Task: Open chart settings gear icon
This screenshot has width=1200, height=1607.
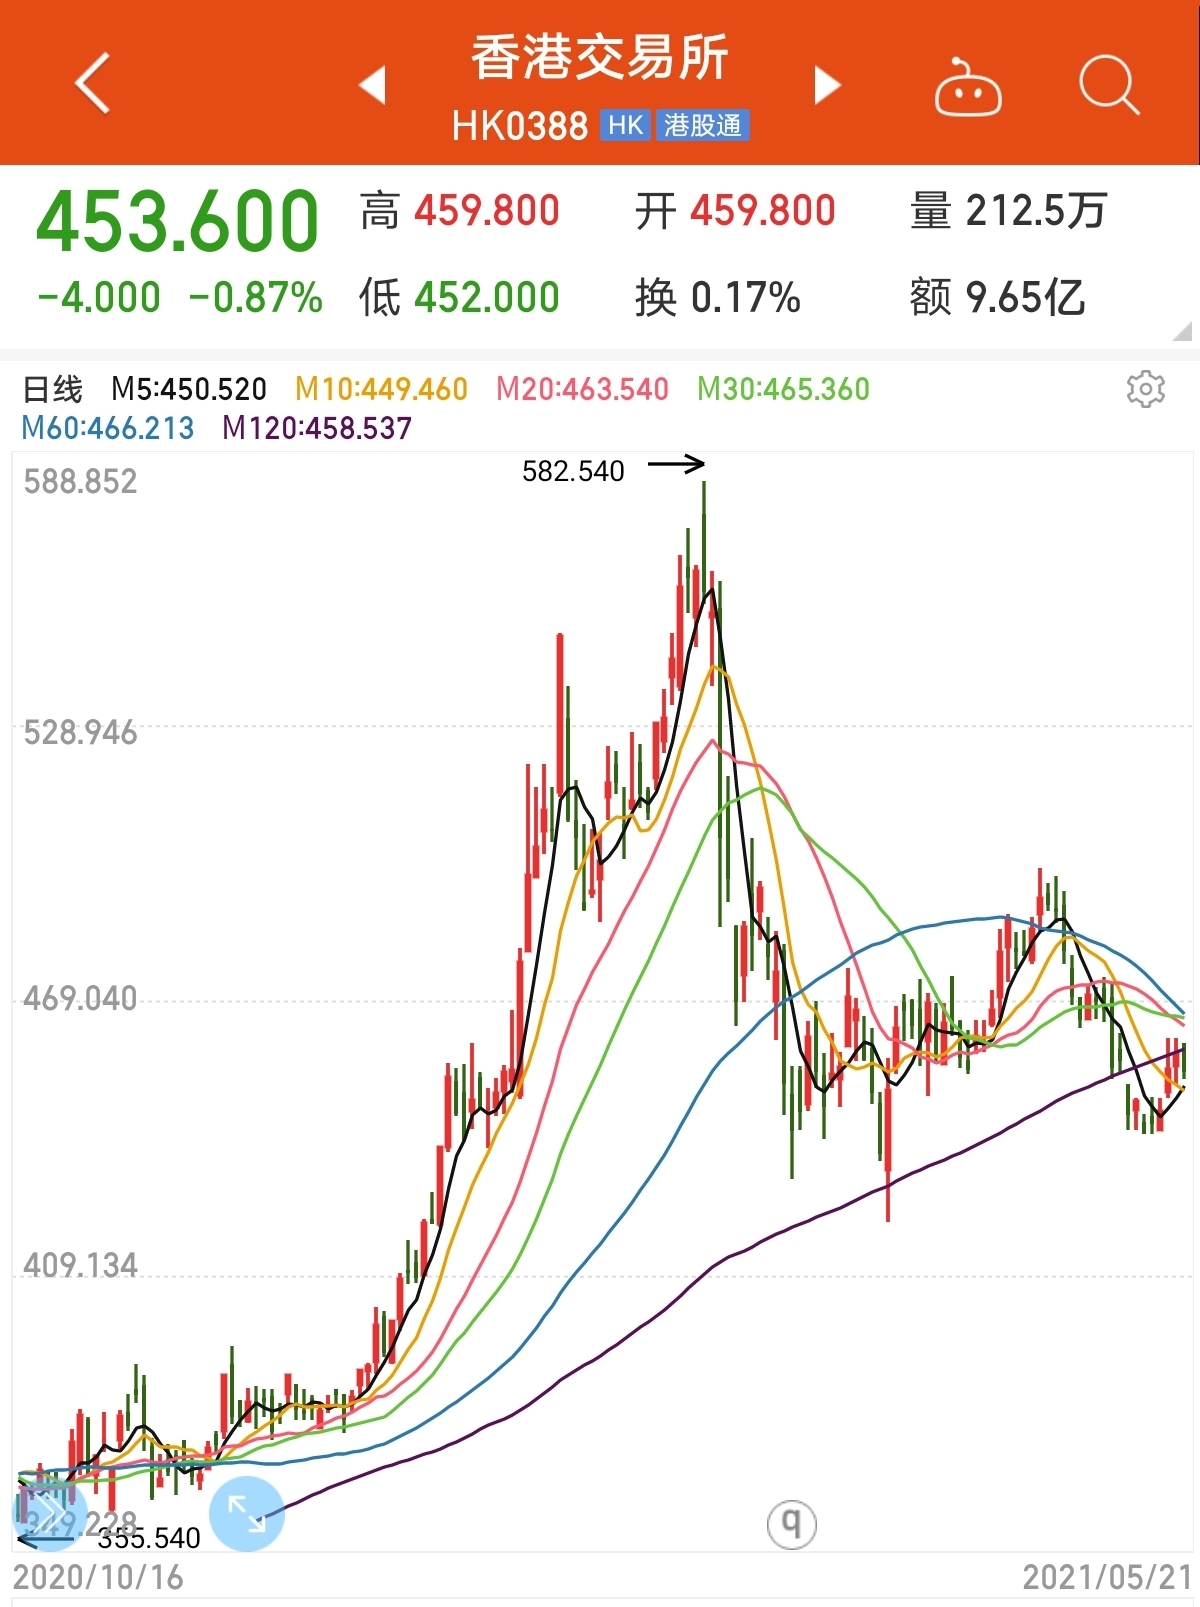Action: 1146,389
